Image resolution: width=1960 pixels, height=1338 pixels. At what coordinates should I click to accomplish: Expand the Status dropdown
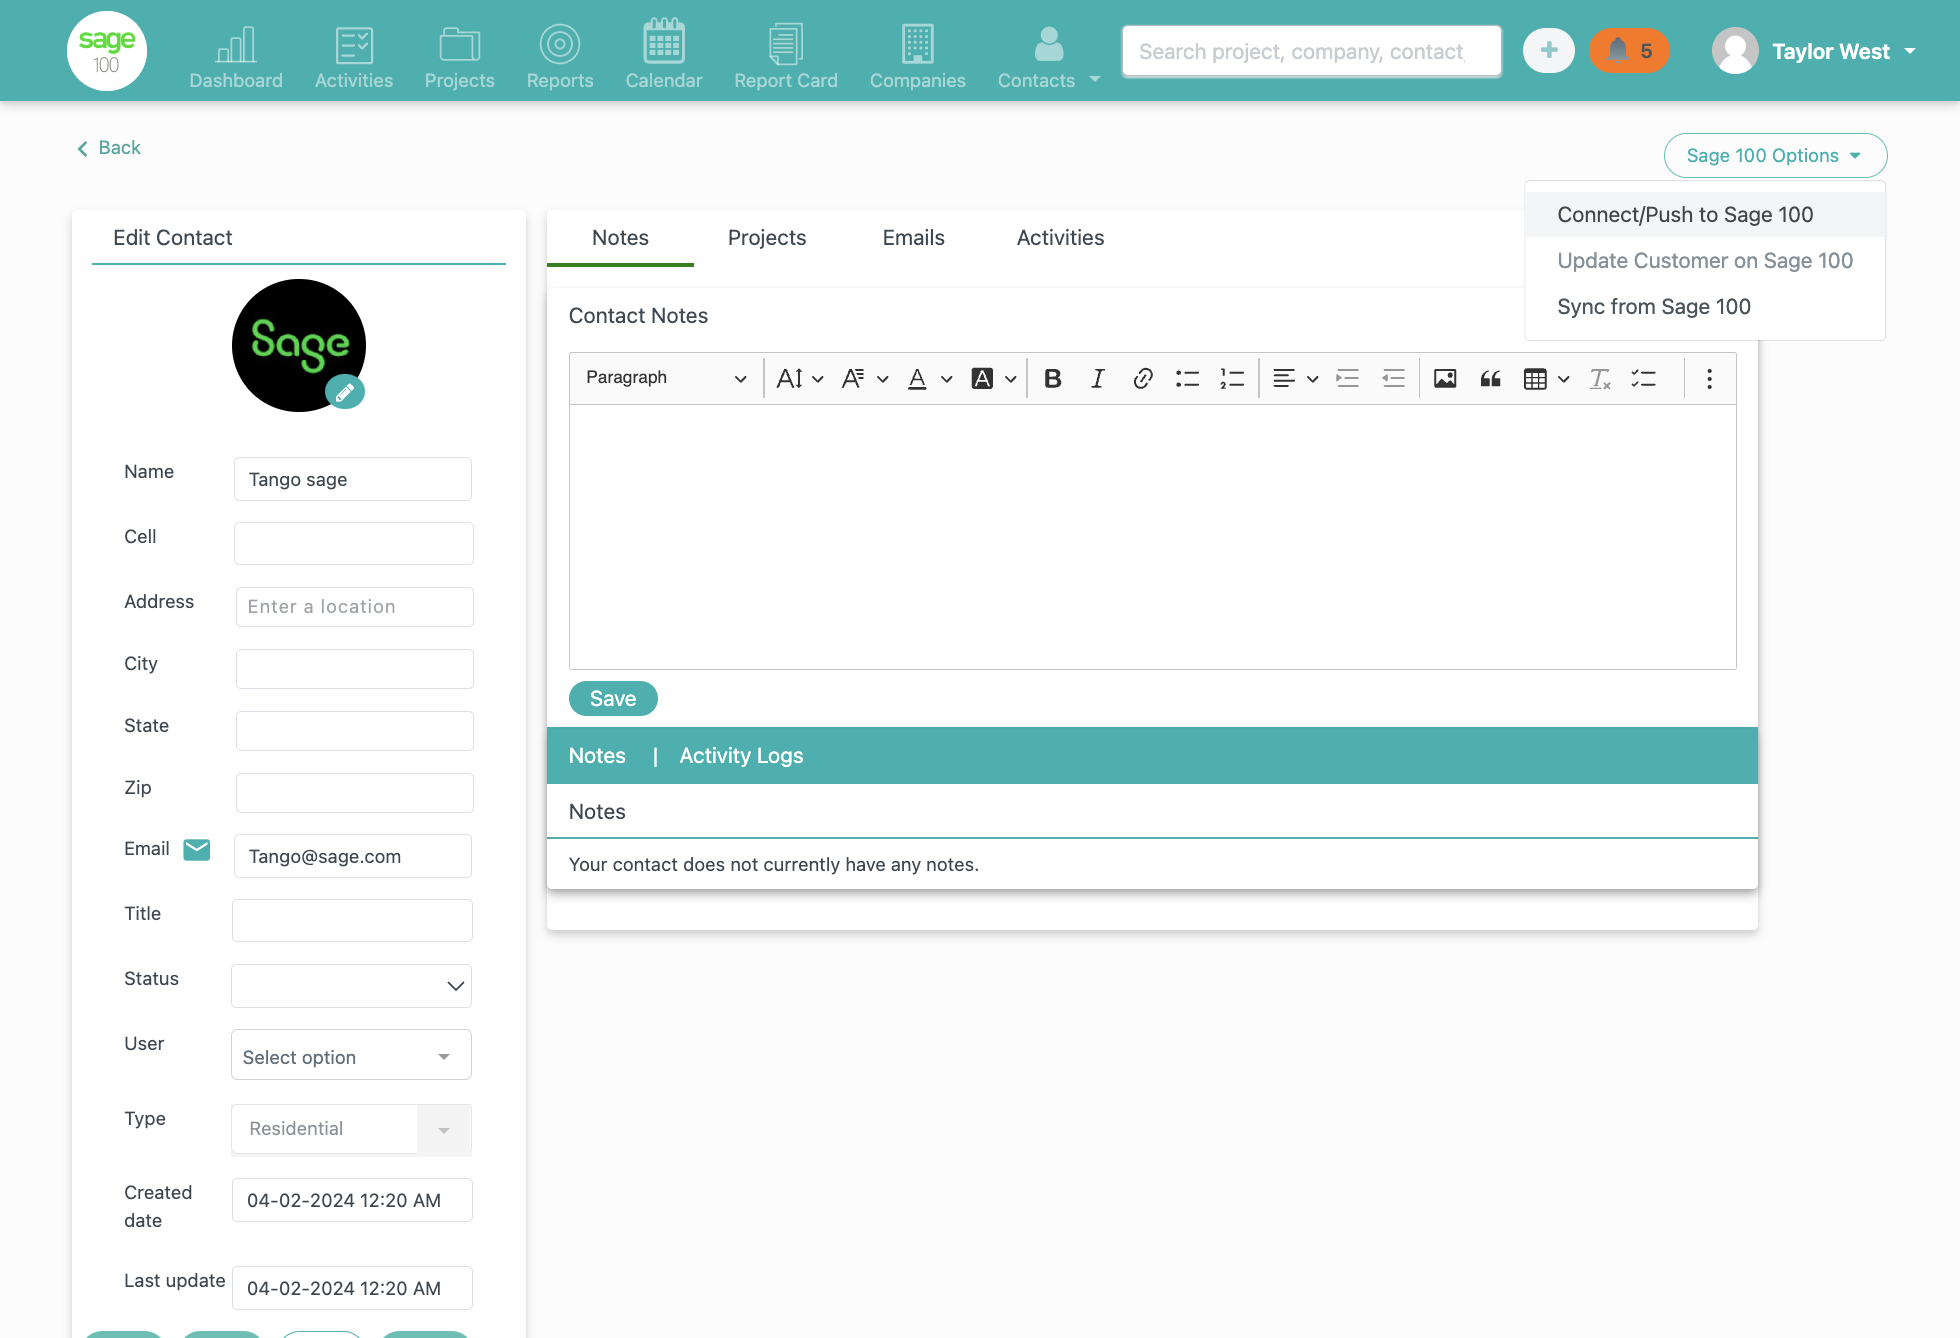(351, 986)
